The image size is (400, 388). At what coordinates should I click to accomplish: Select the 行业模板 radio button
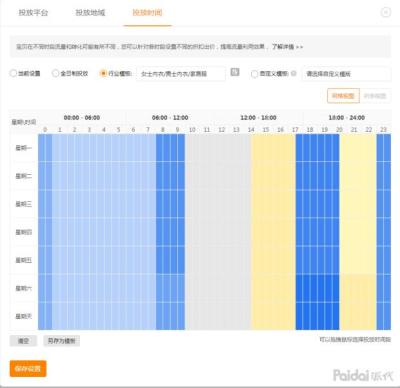point(103,73)
